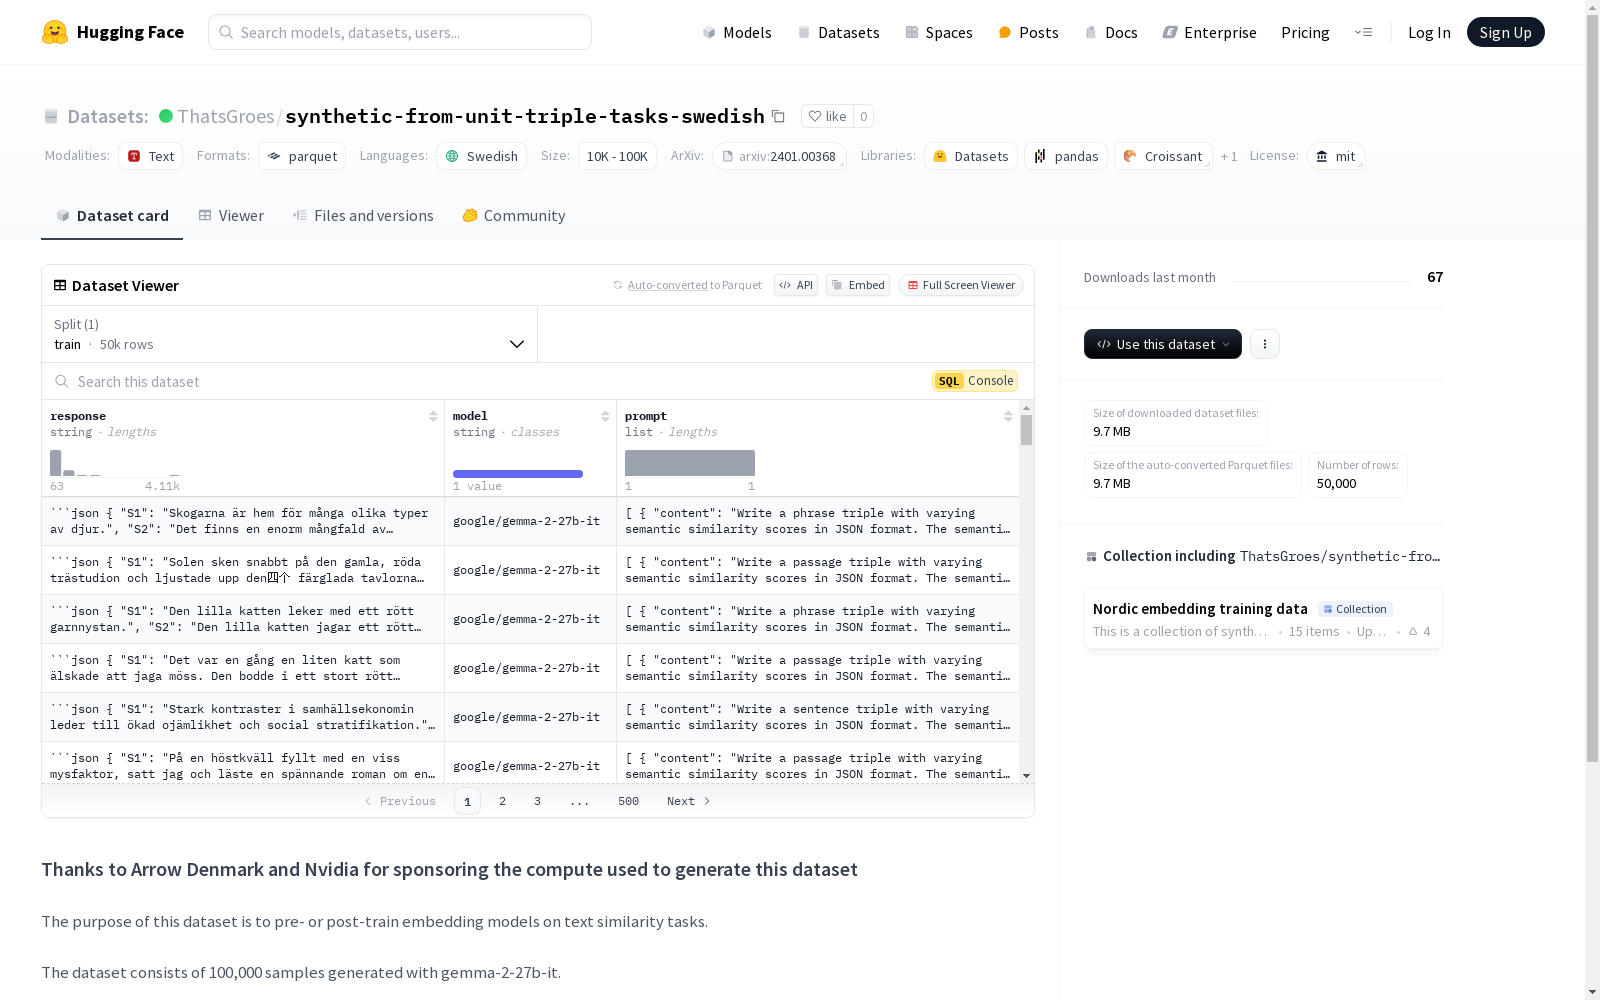Open the Community tab
1600x1000 pixels.
point(514,216)
